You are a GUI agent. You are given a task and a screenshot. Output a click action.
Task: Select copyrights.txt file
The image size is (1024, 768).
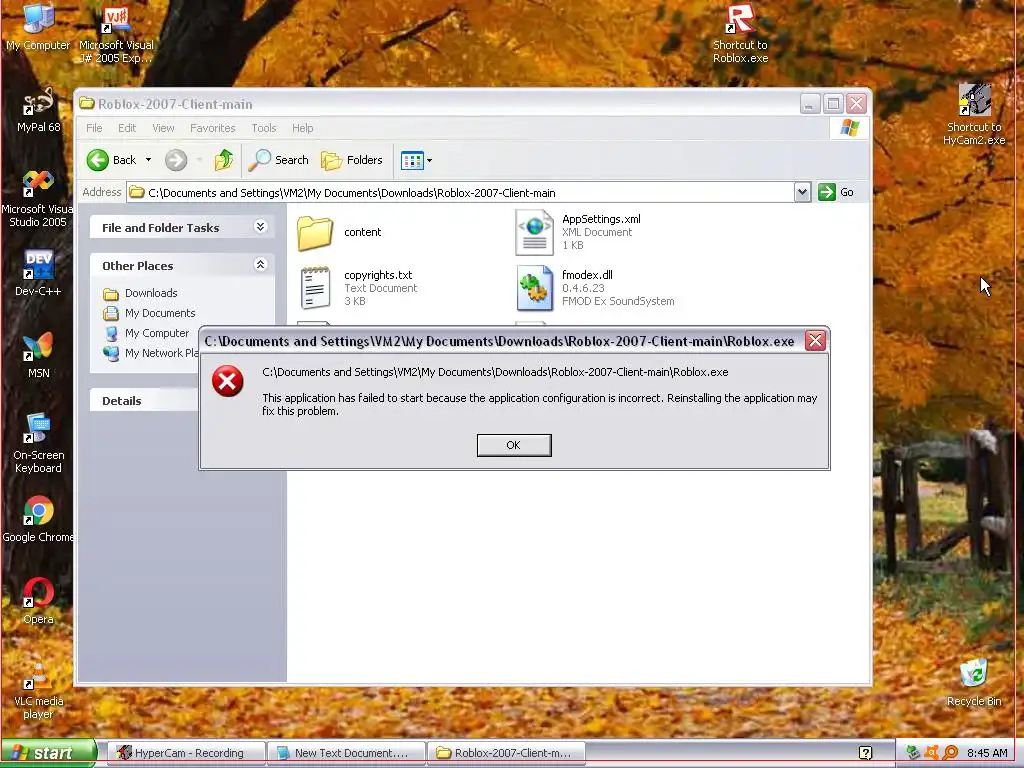tap(357, 288)
